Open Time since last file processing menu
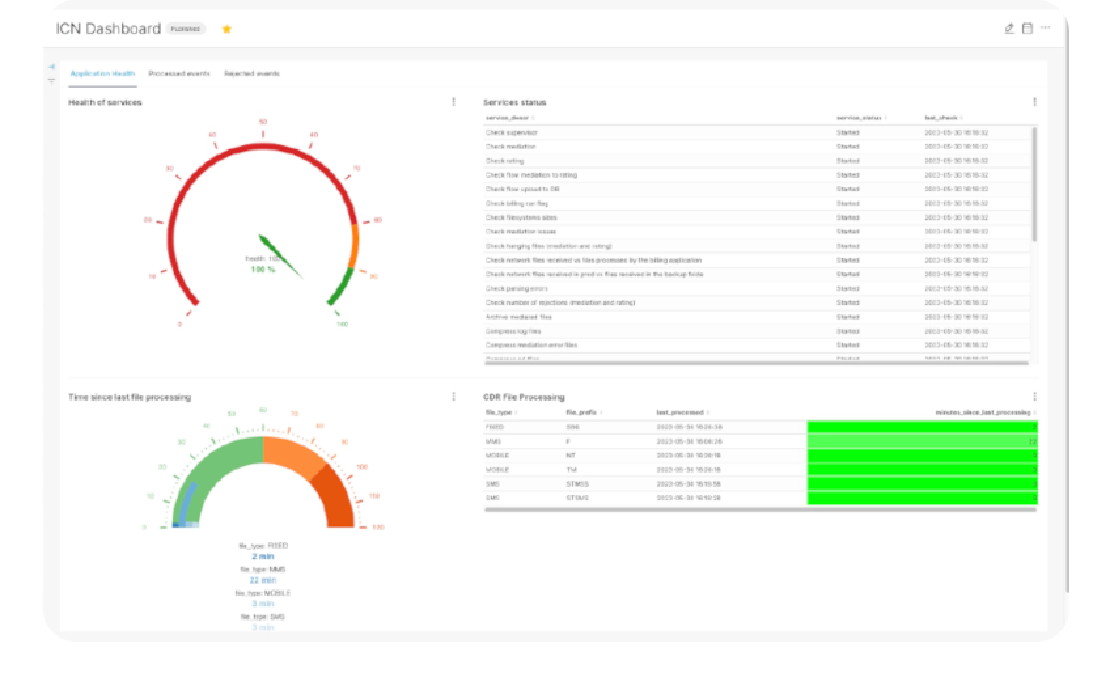Viewport: 1110px width, 694px height. click(454, 397)
